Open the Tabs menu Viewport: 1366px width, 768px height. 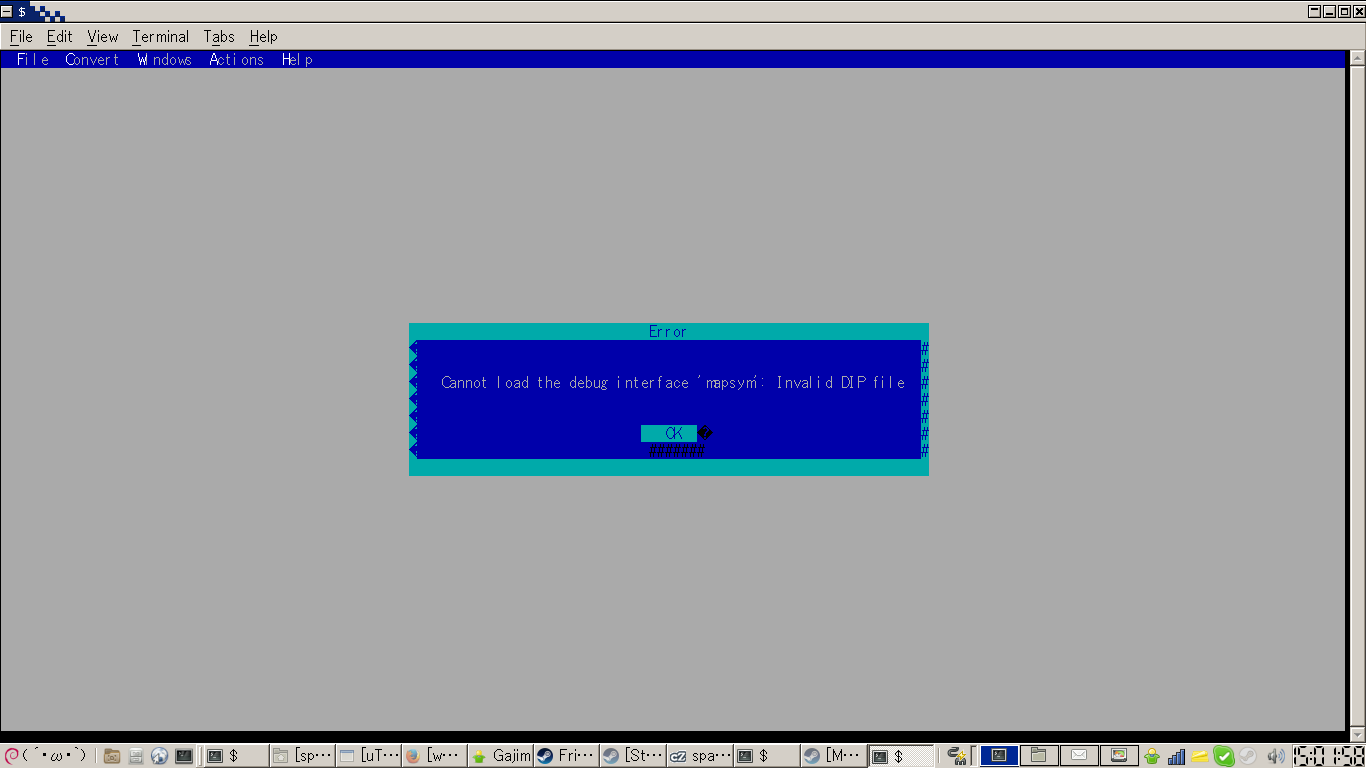[x=219, y=37]
